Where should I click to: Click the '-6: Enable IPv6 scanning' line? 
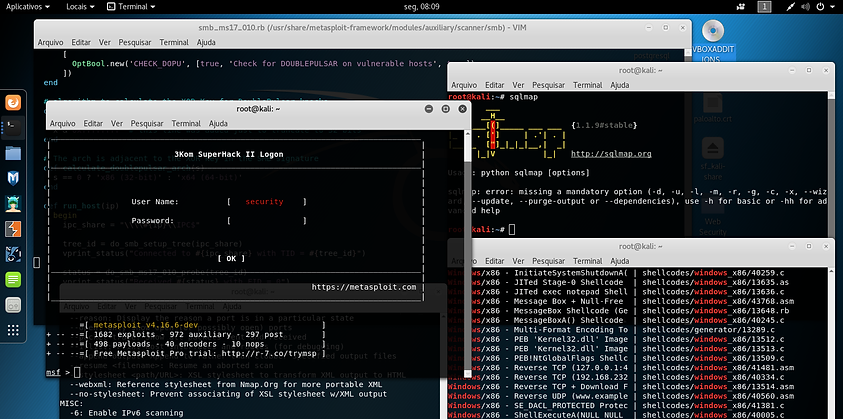(x=126, y=413)
